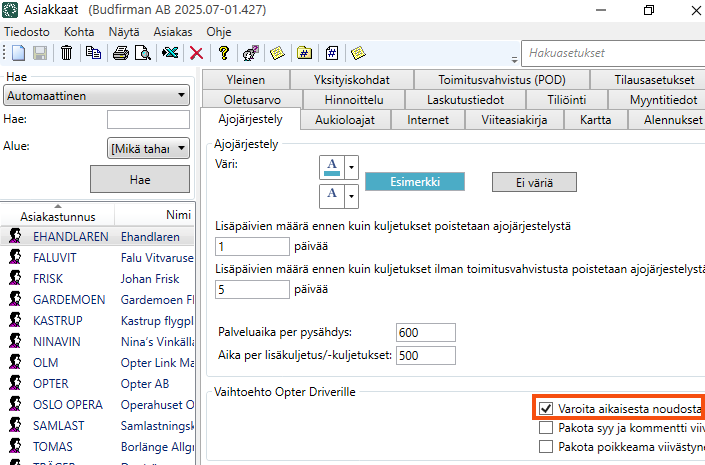Image resolution: width=705 pixels, height=465 pixels.
Task: Click the trash can delete icon
Action: pos(66,53)
